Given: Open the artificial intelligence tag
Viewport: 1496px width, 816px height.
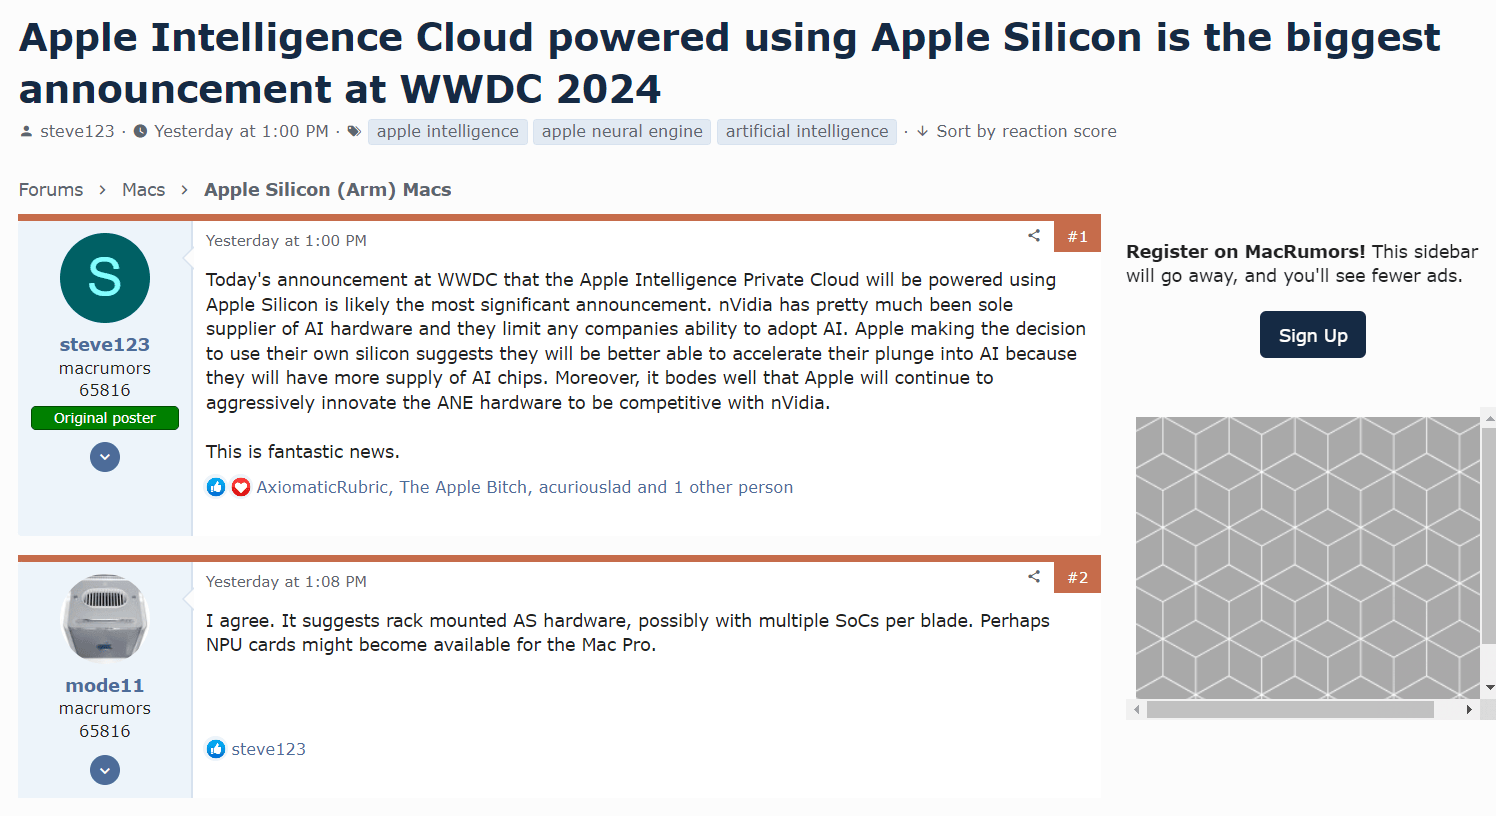Looking at the screenshot, I should (x=806, y=131).
